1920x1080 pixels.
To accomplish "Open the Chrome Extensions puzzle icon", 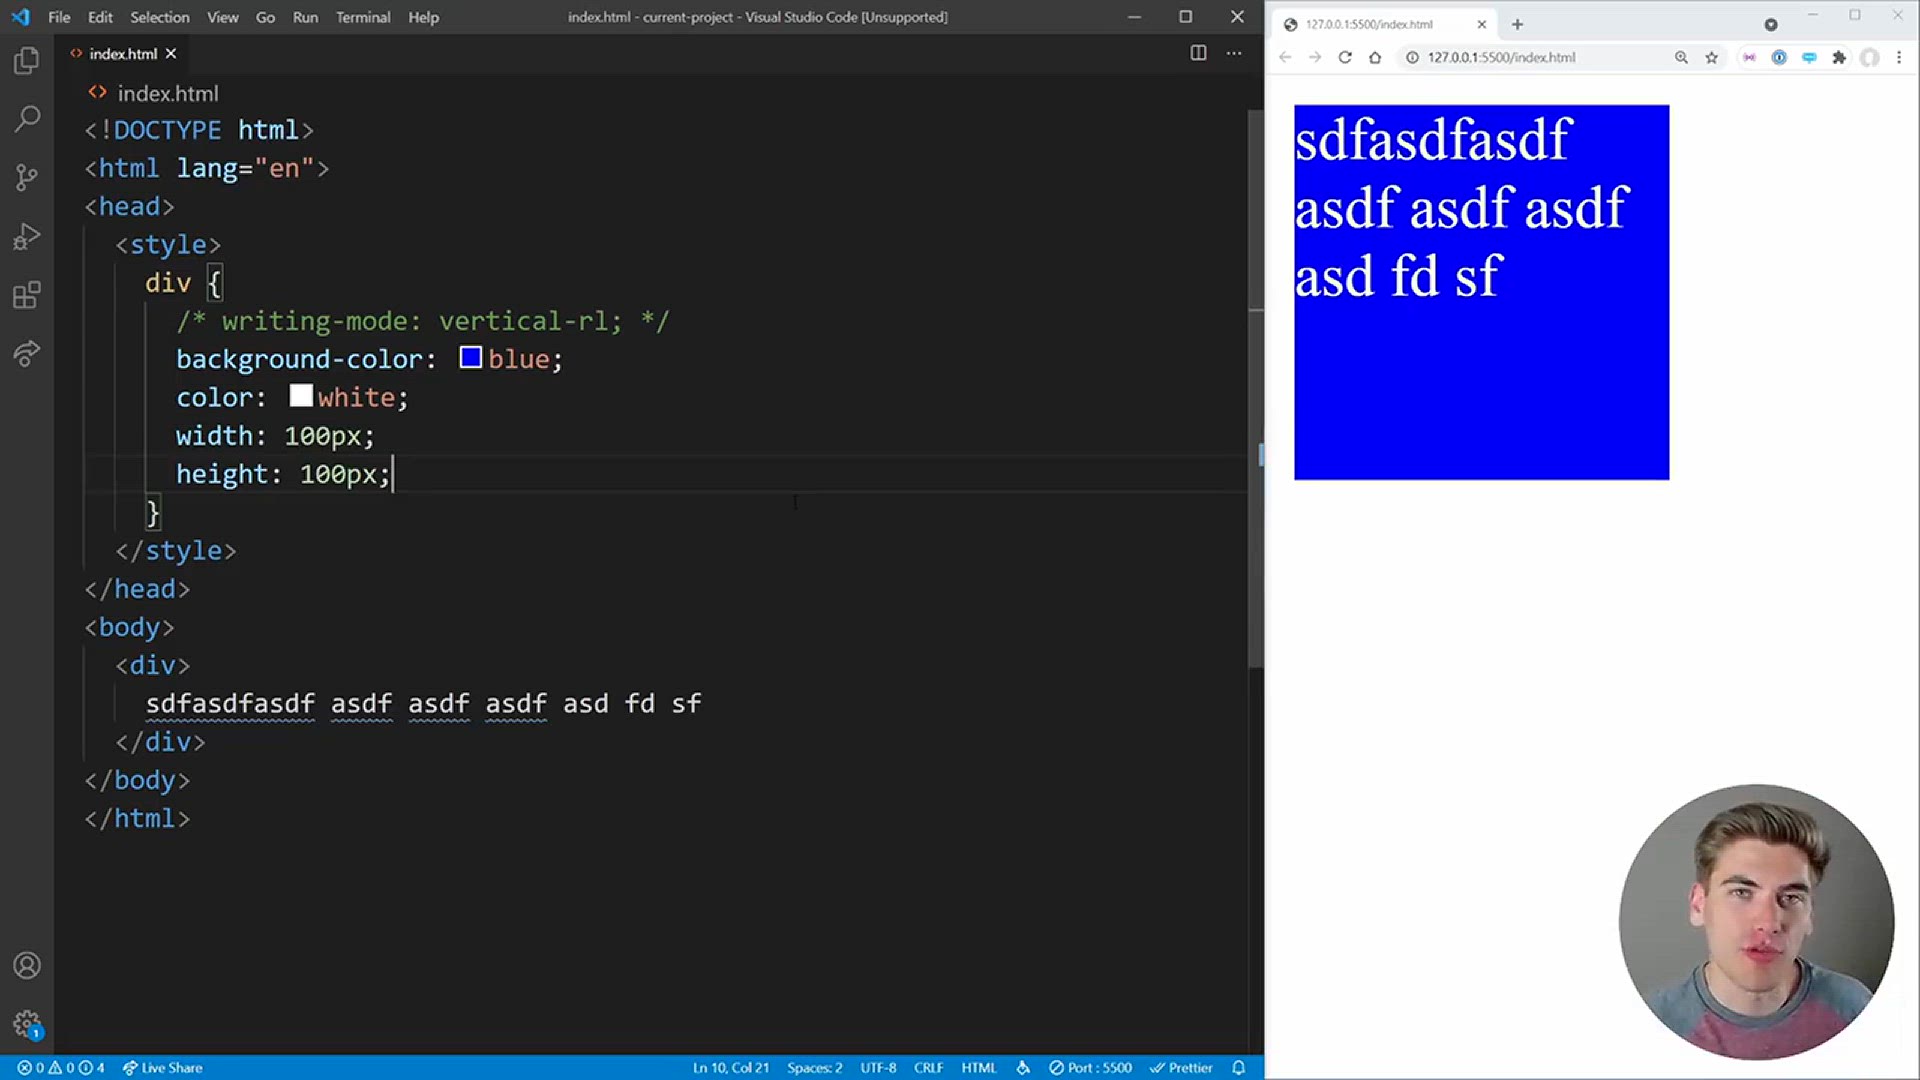I will [x=1838, y=57].
